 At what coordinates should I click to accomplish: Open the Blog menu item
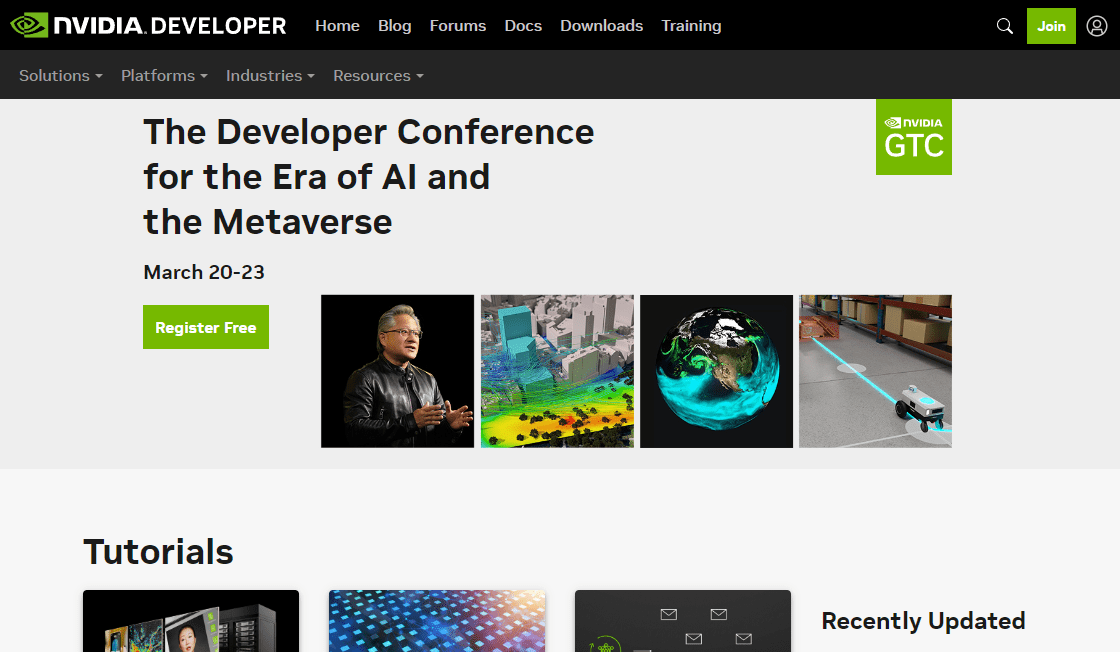click(394, 26)
